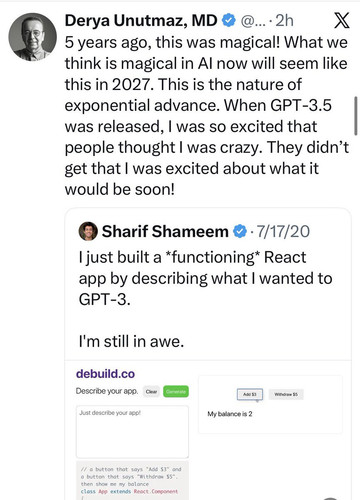Click the vertical scrollbar handle

coord(356,116)
